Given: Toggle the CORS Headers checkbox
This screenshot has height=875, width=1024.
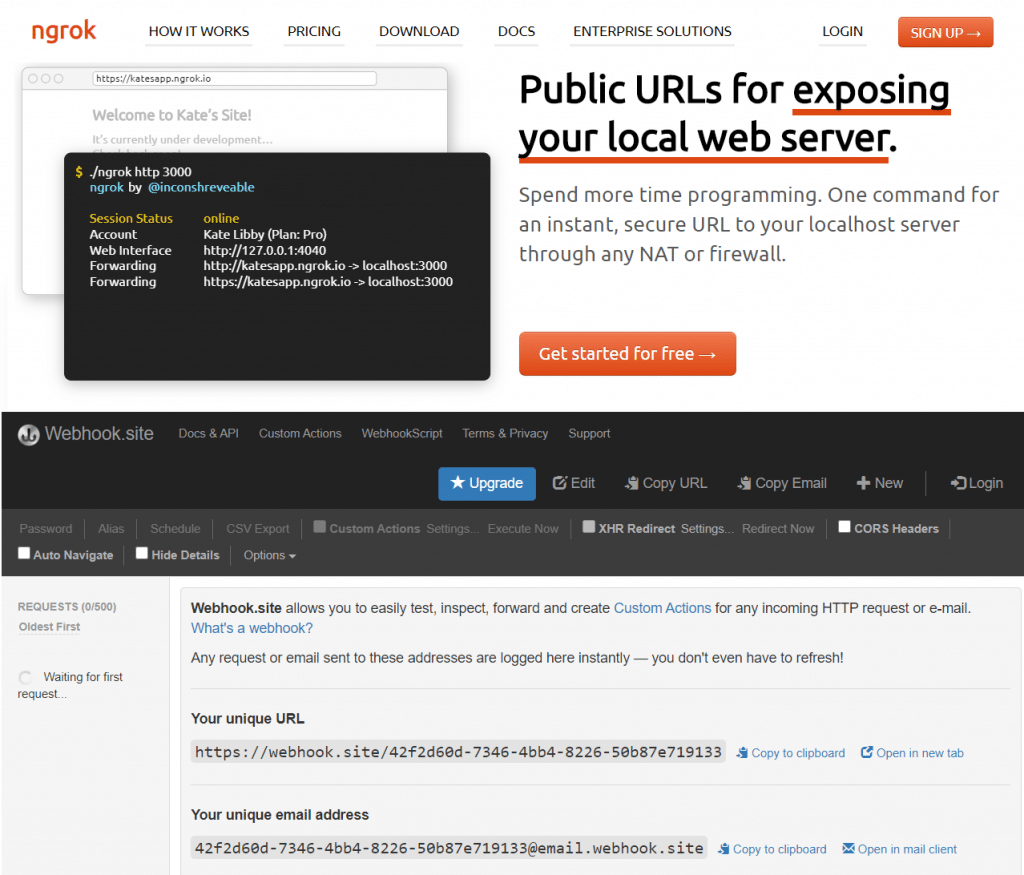Looking at the screenshot, I should 844,527.
